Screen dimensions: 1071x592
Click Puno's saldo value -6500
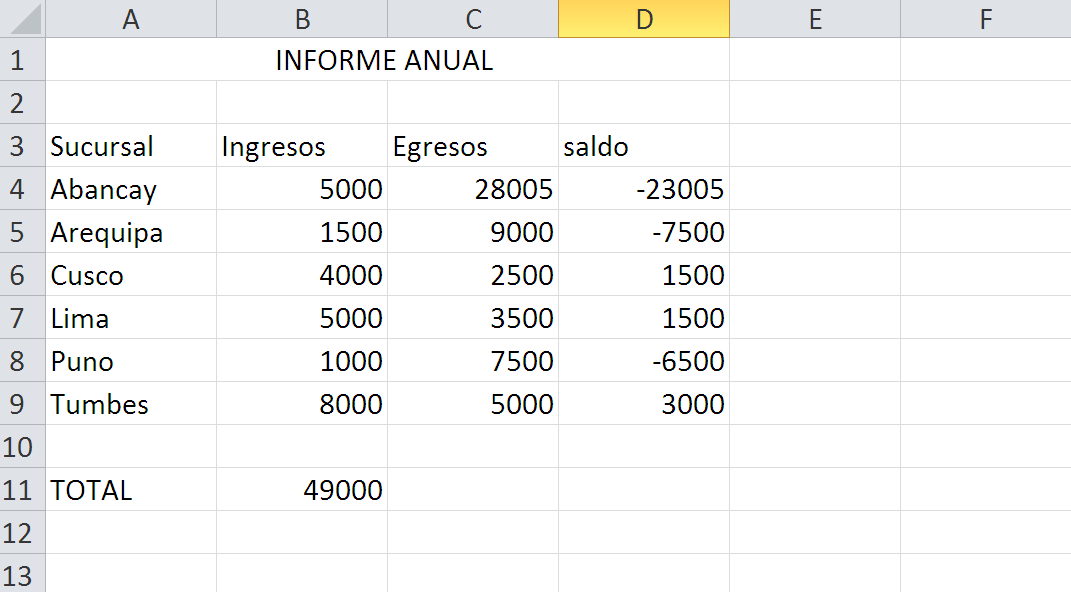tap(643, 361)
